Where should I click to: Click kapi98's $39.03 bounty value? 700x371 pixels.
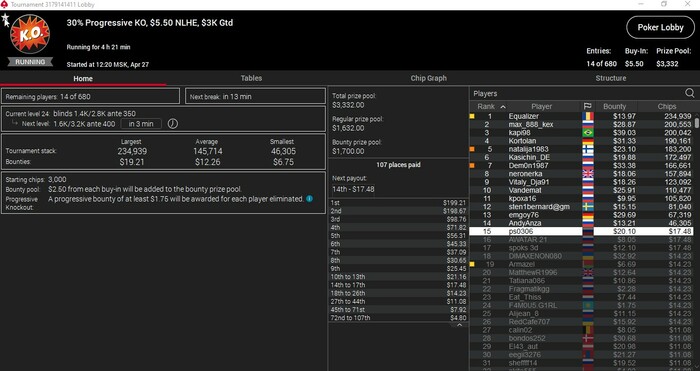click(x=624, y=133)
